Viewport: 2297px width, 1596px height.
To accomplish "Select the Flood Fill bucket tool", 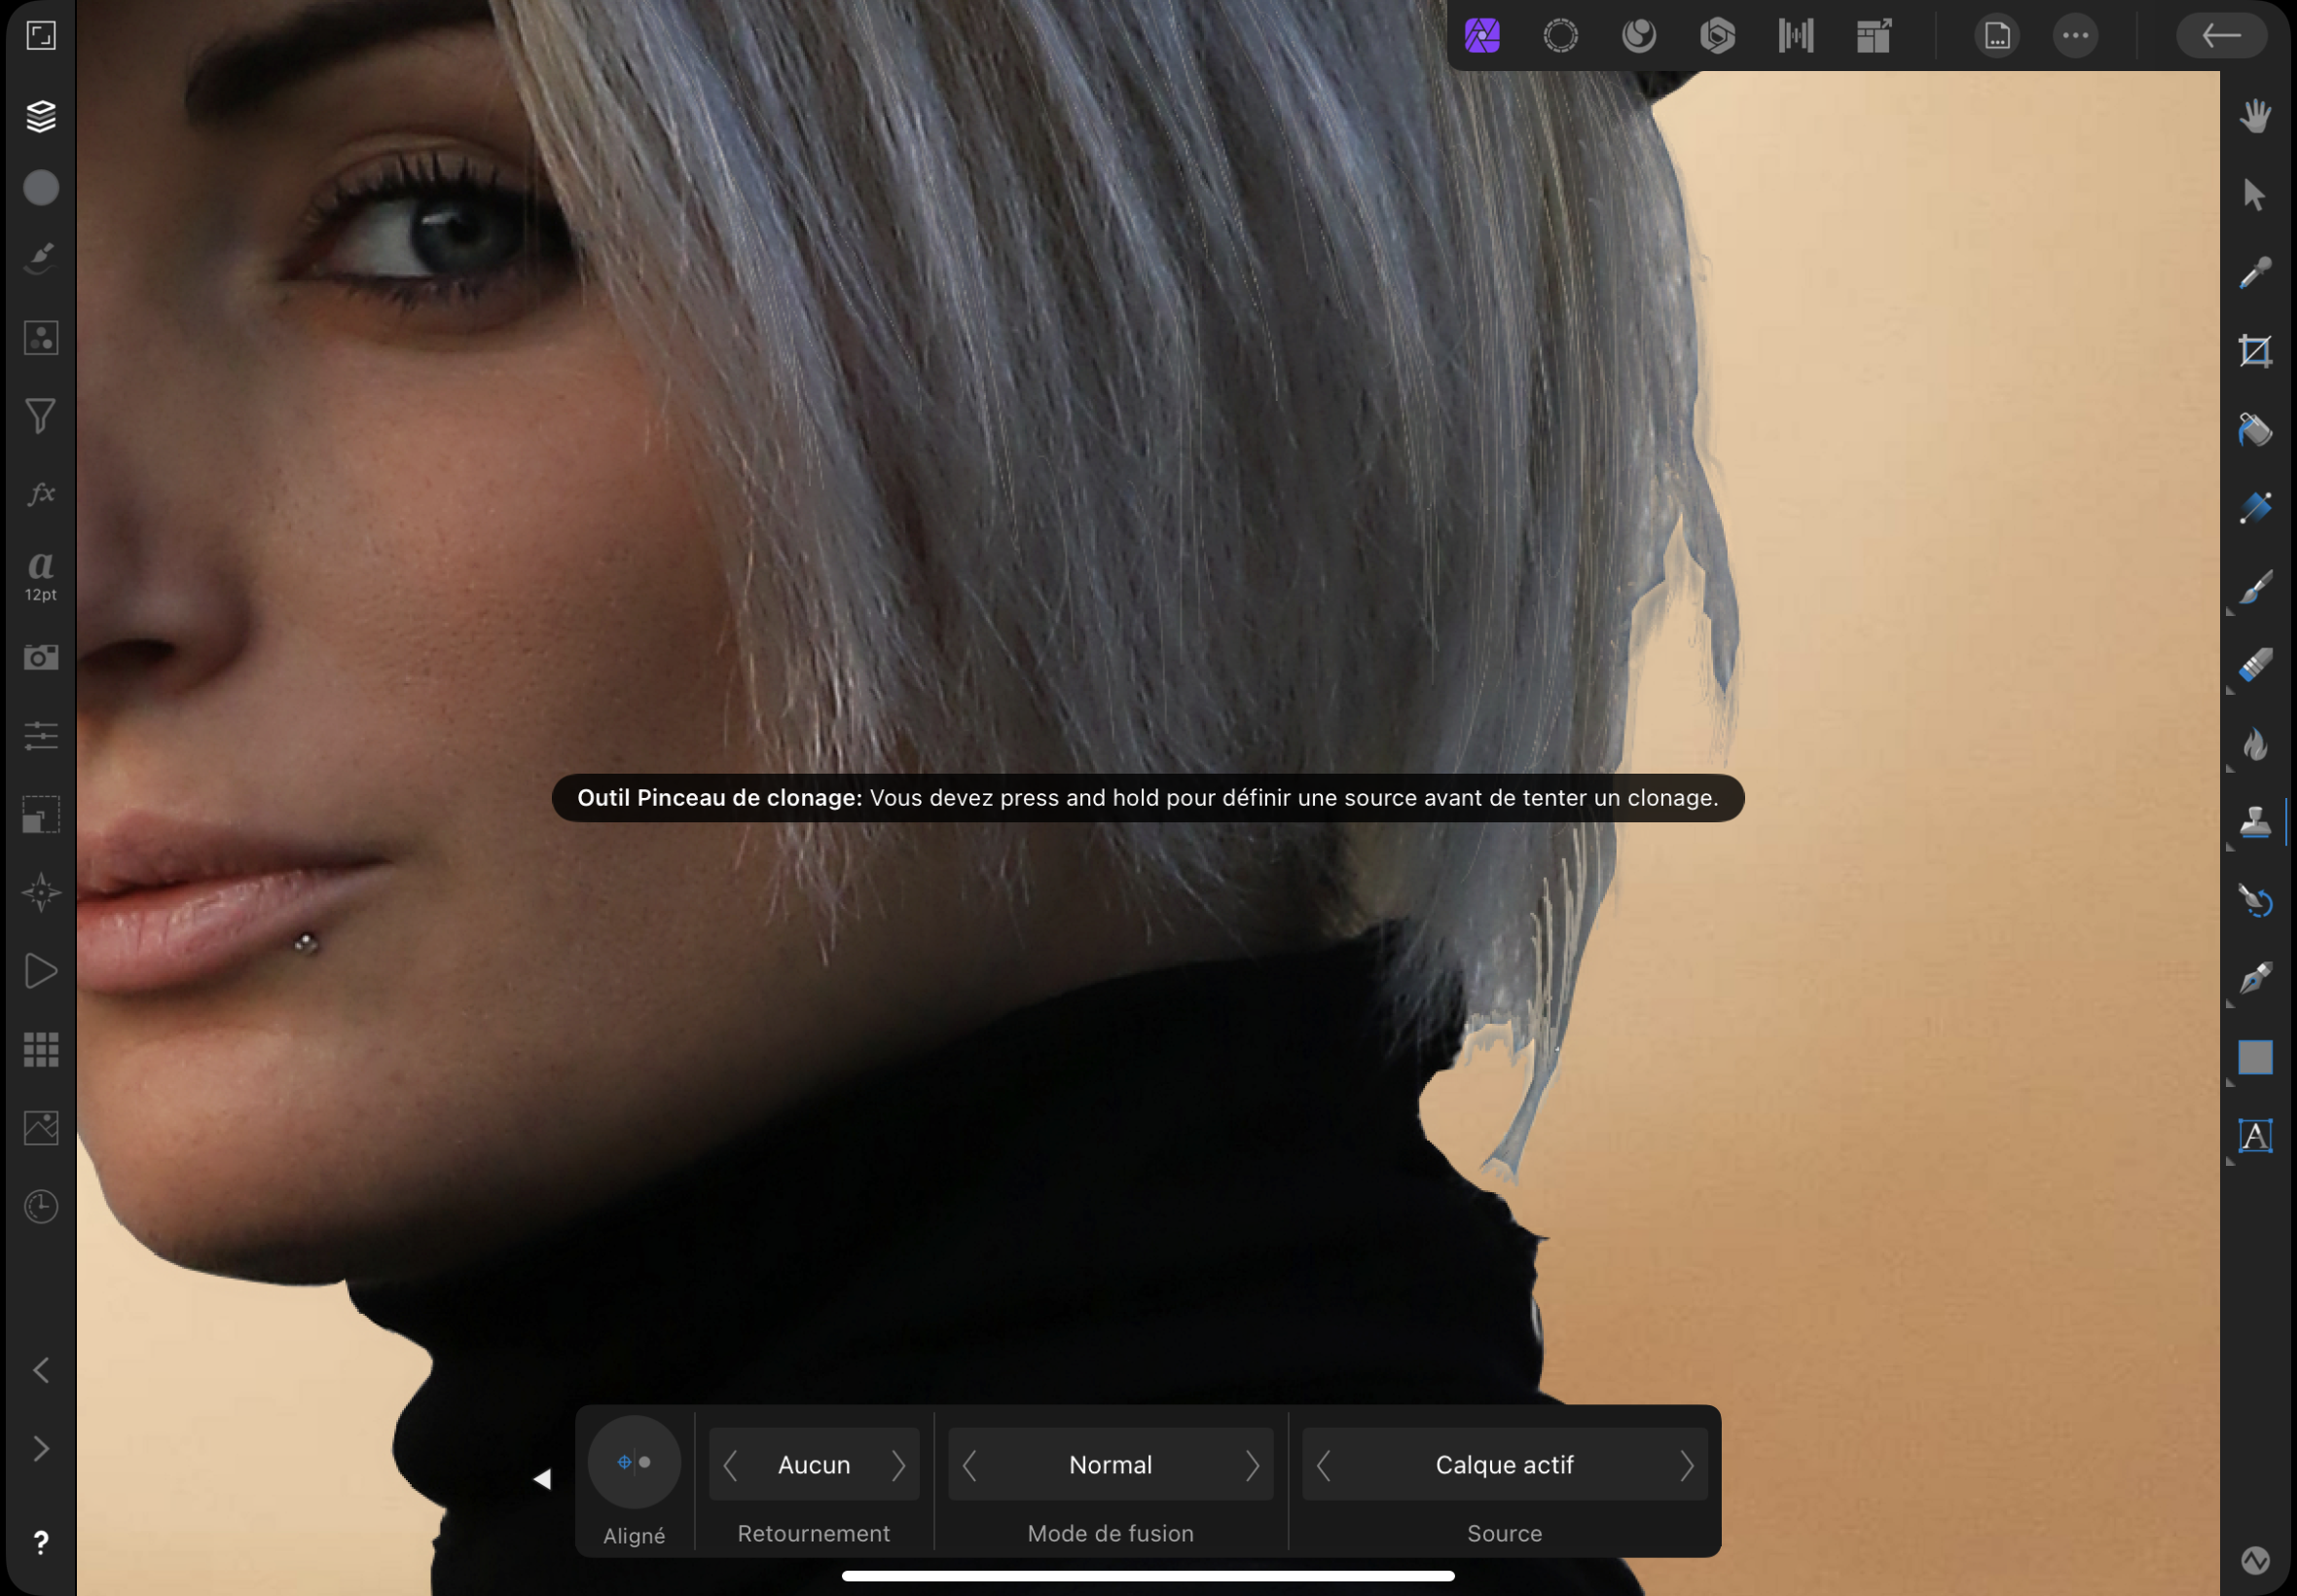I will 2255,430.
